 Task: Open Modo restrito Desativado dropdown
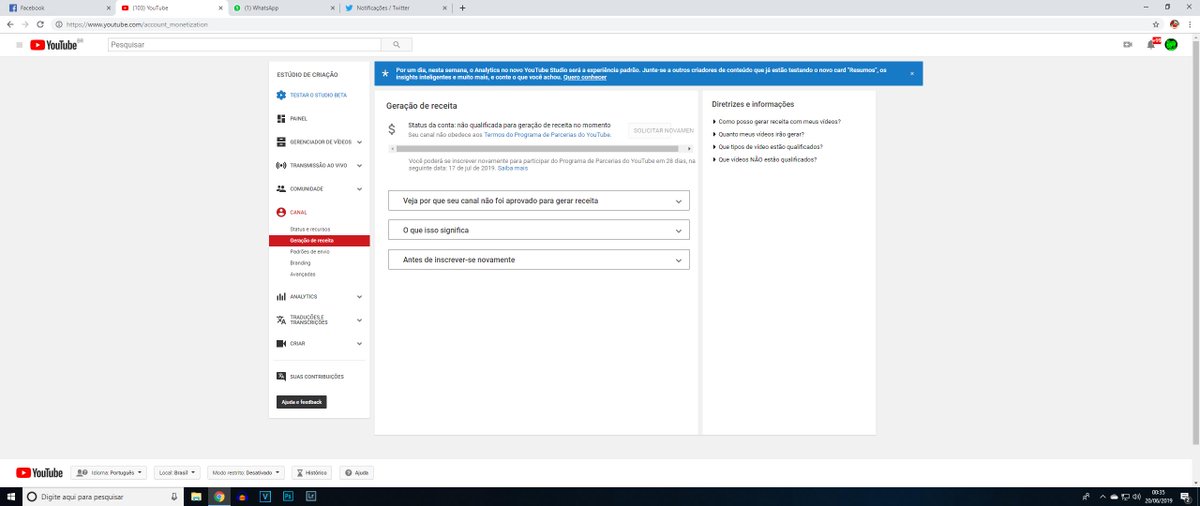click(x=246, y=472)
